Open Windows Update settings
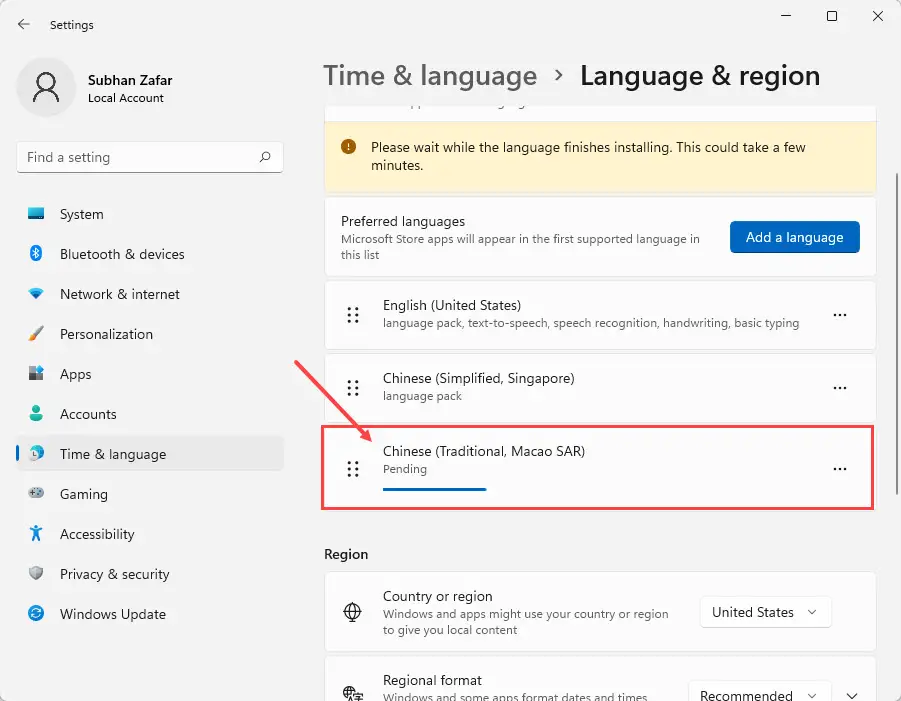This screenshot has height=701, width=901. (x=150, y=614)
